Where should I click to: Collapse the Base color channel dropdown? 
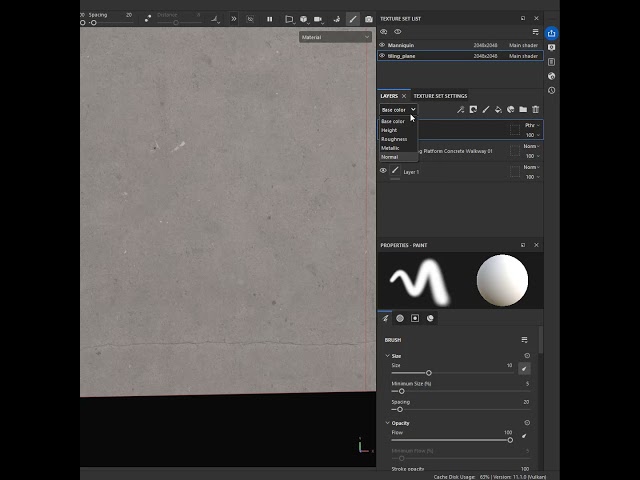point(398,109)
